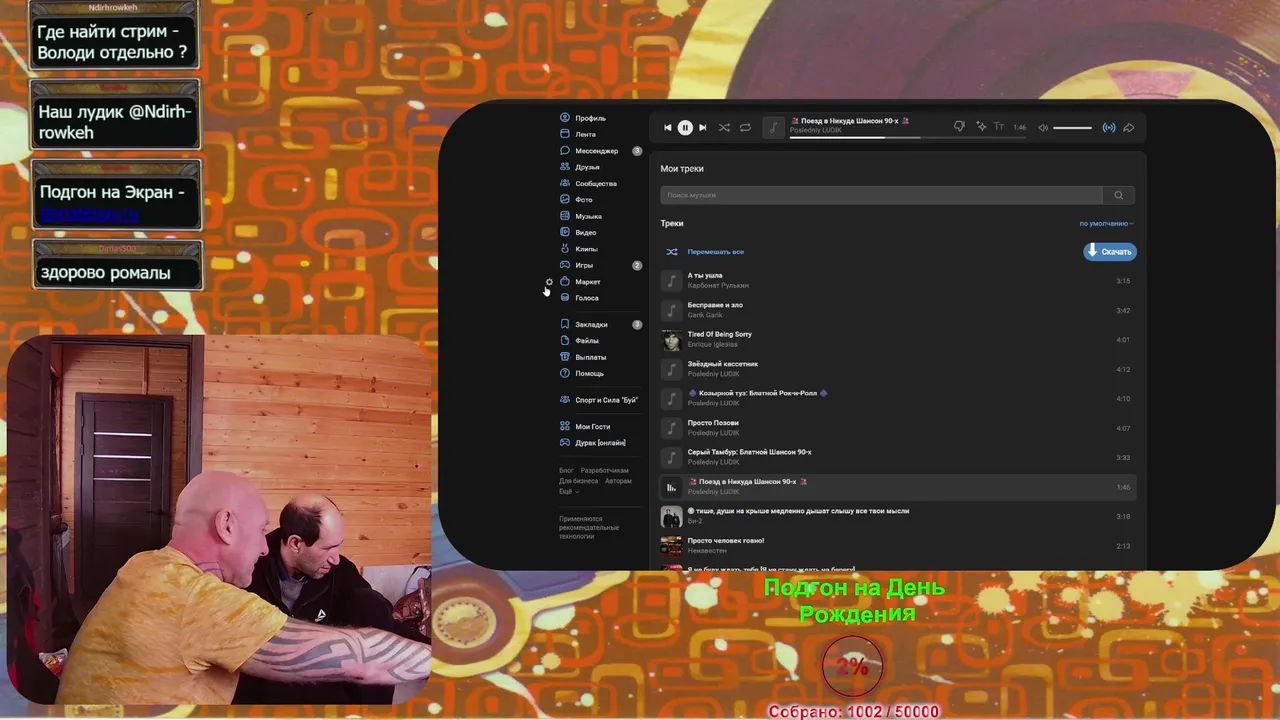Click the Голоса coin icon

click(565, 298)
